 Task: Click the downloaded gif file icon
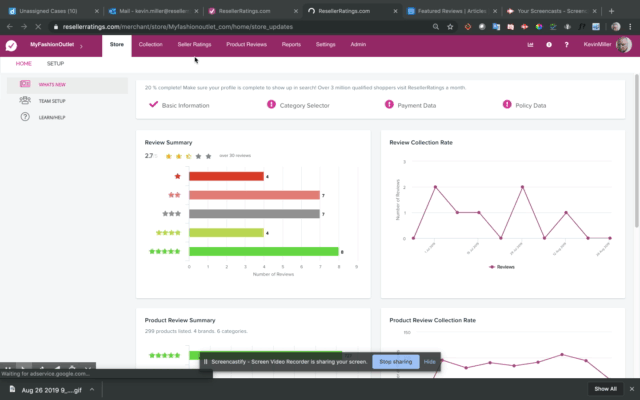pyautogui.click(x=13, y=389)
